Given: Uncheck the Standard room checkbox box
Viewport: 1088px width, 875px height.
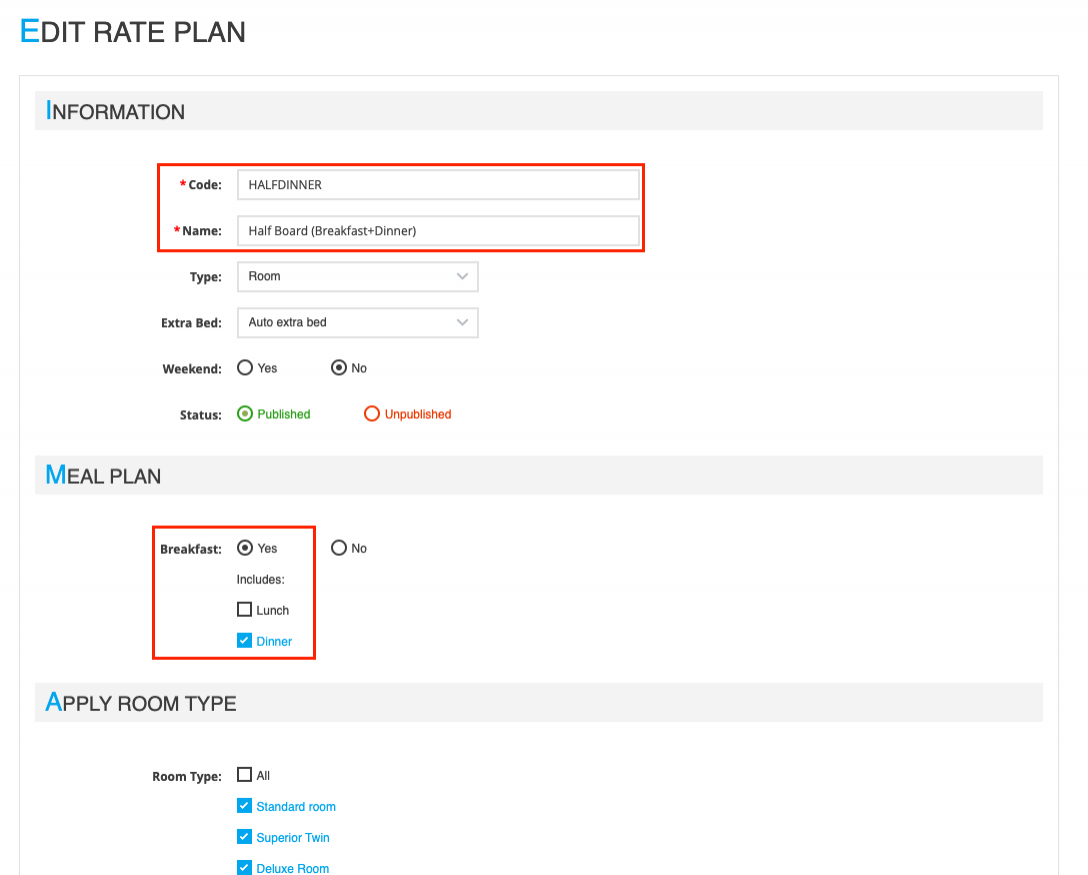Looking at the screenshot, I should (x=245, y=806).
